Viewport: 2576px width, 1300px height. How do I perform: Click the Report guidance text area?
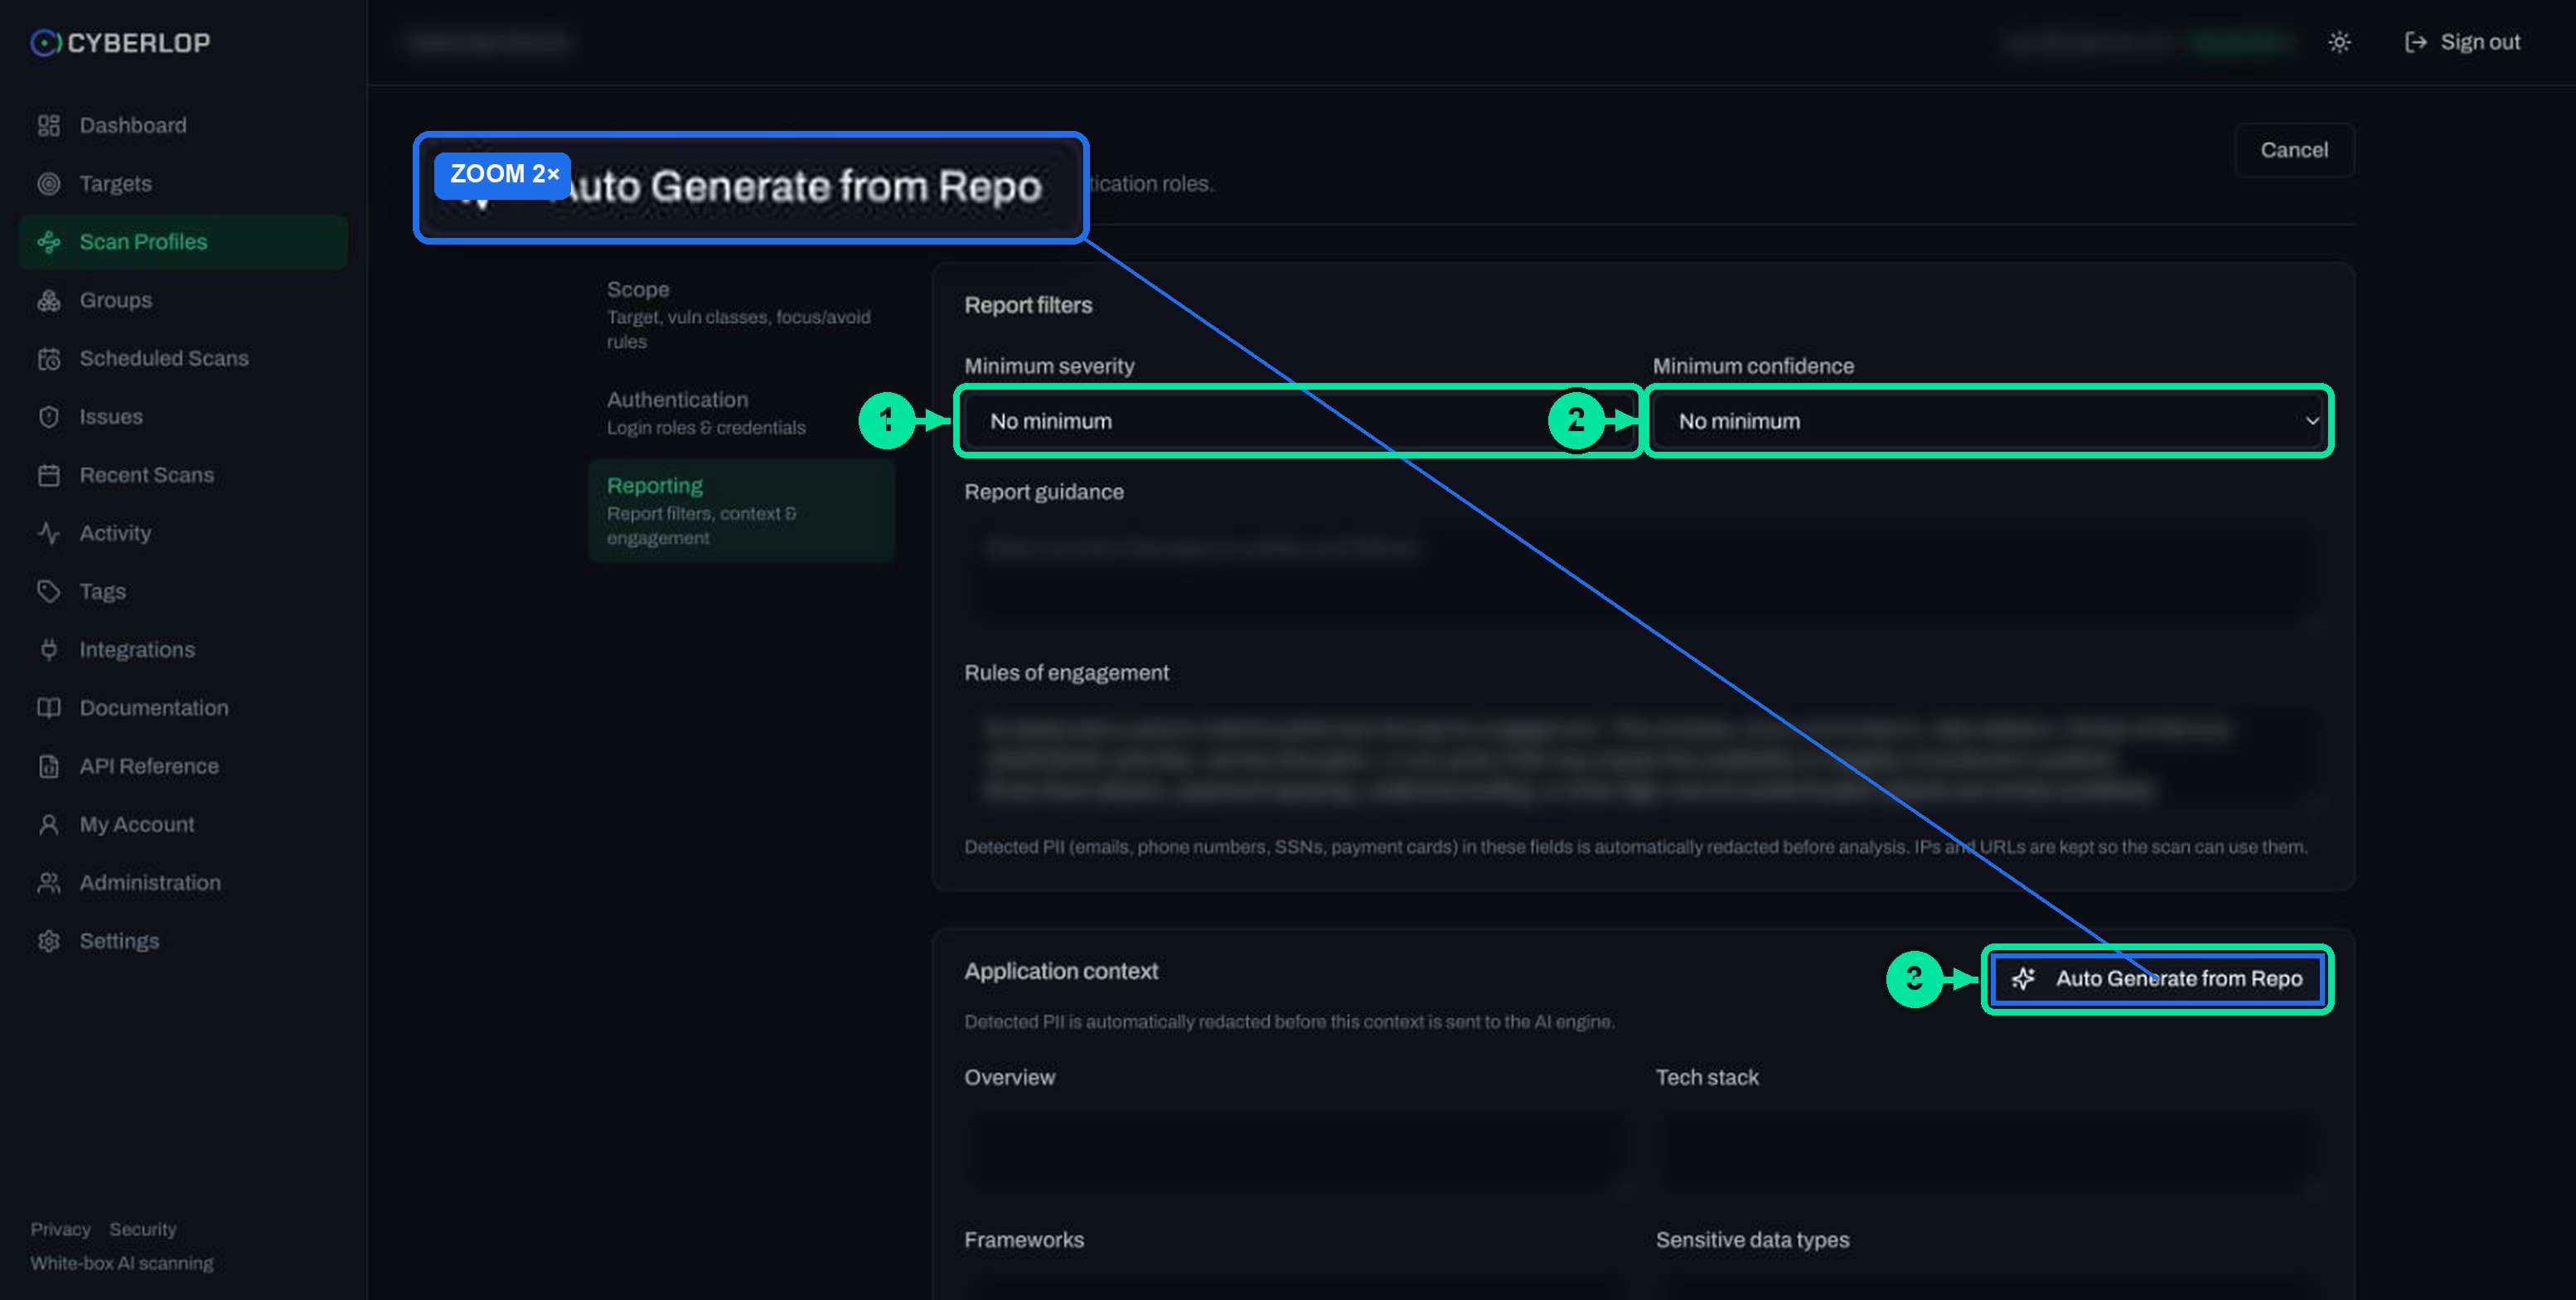pyautogui.click(x=1642, y=579)
